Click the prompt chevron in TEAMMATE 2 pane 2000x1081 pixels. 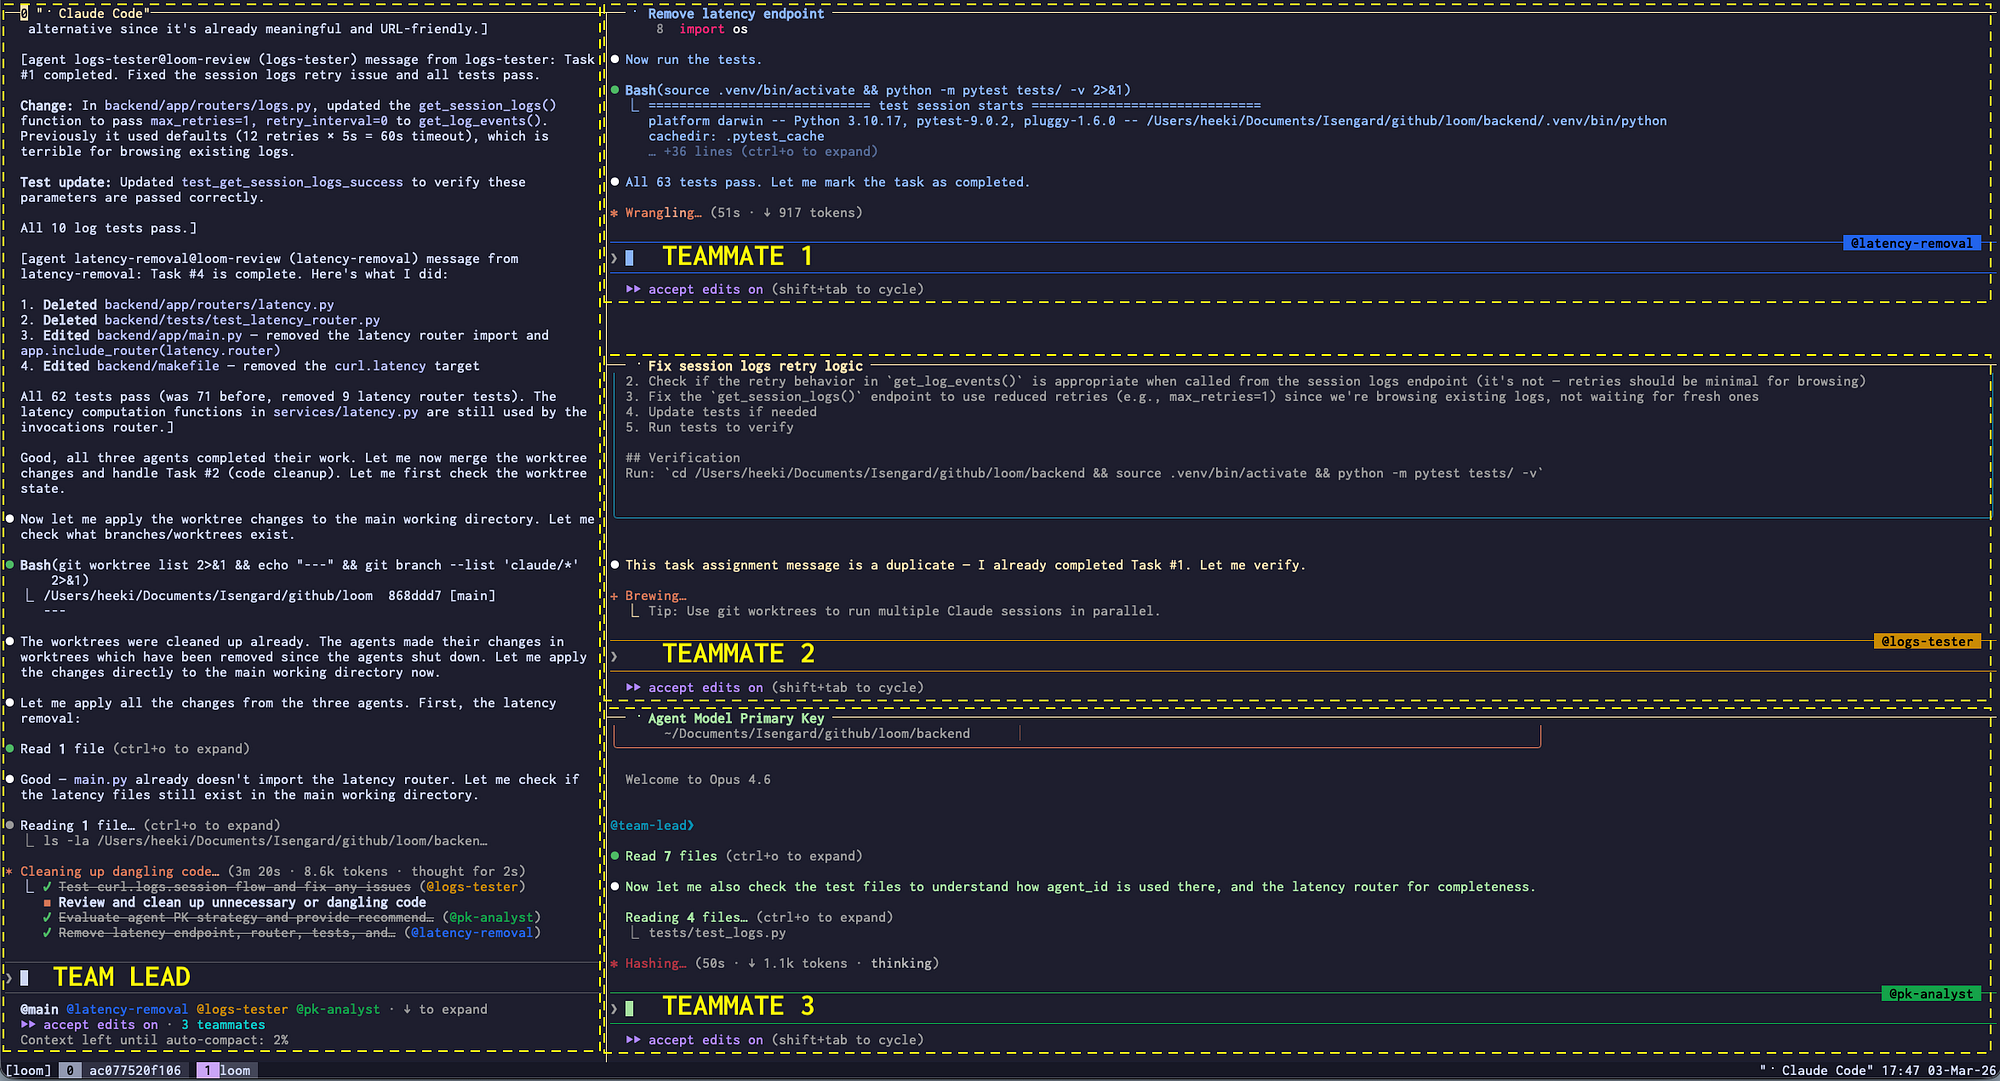(x=614, y=656)
